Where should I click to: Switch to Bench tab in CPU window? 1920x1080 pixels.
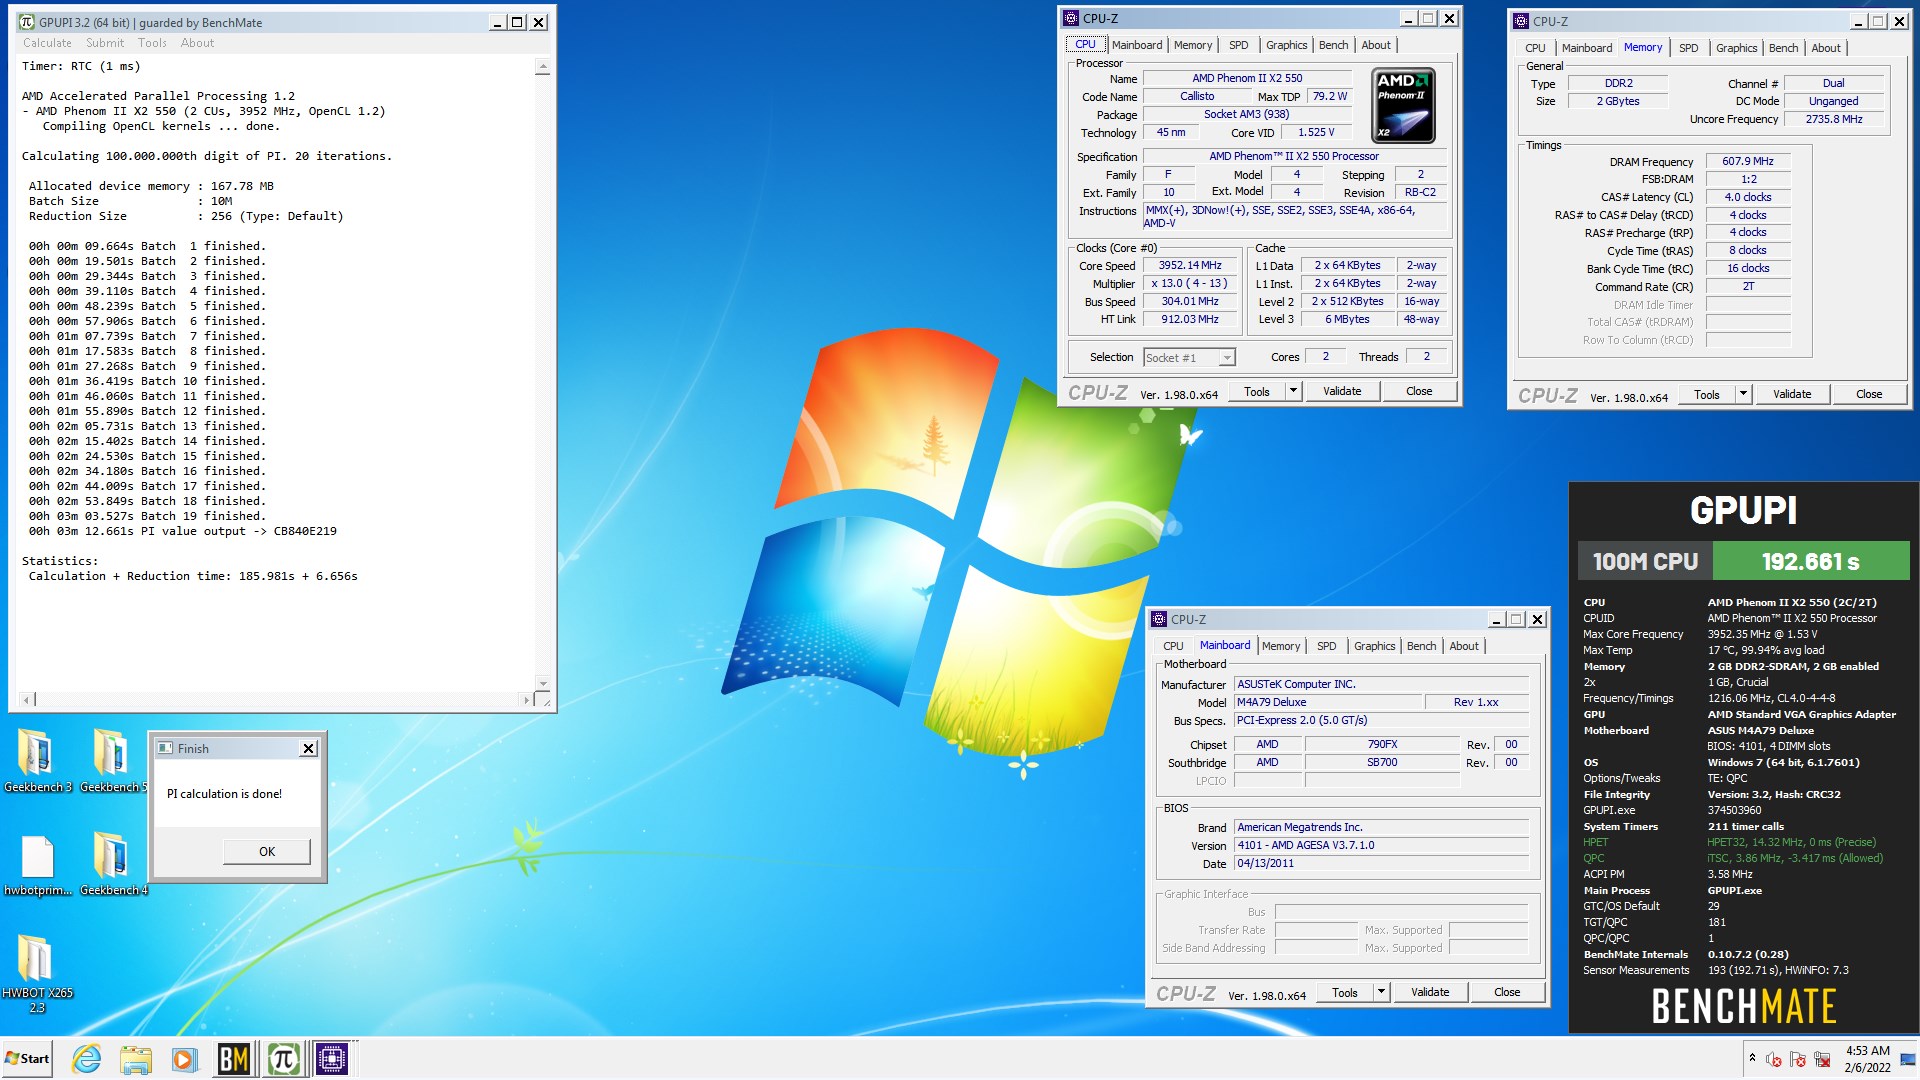pyautogui.click(x=1333, y=45)
